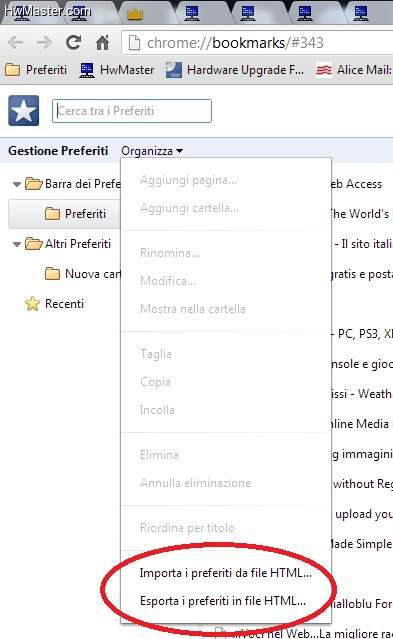Switch to the tab with the crown icon
This screenshot has height=639, width=393.
point(135,14)
